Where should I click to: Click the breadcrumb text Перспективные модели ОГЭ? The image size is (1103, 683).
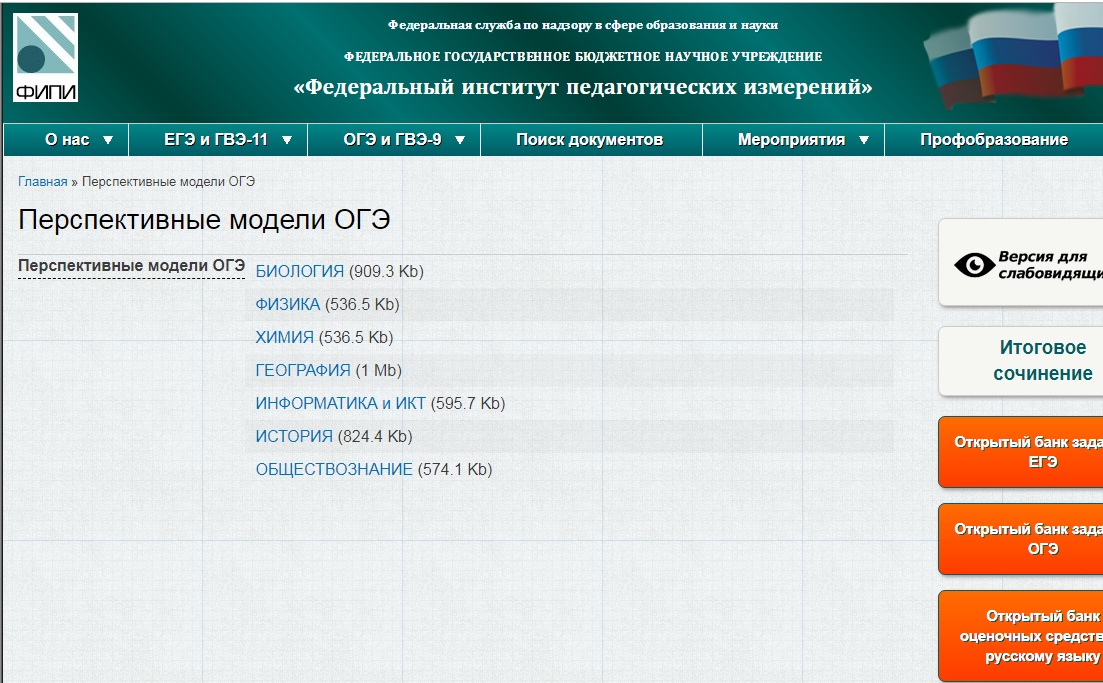click(168, 181)
